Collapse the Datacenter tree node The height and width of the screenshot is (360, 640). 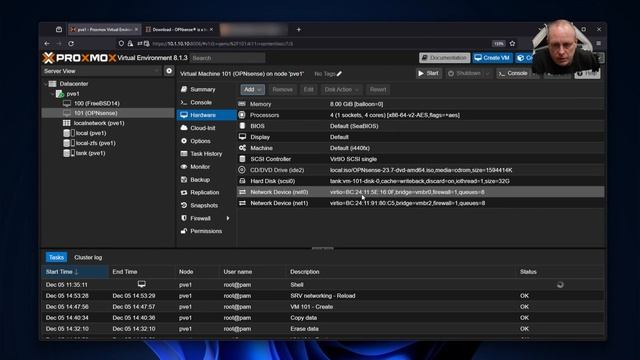coord(46,84)
